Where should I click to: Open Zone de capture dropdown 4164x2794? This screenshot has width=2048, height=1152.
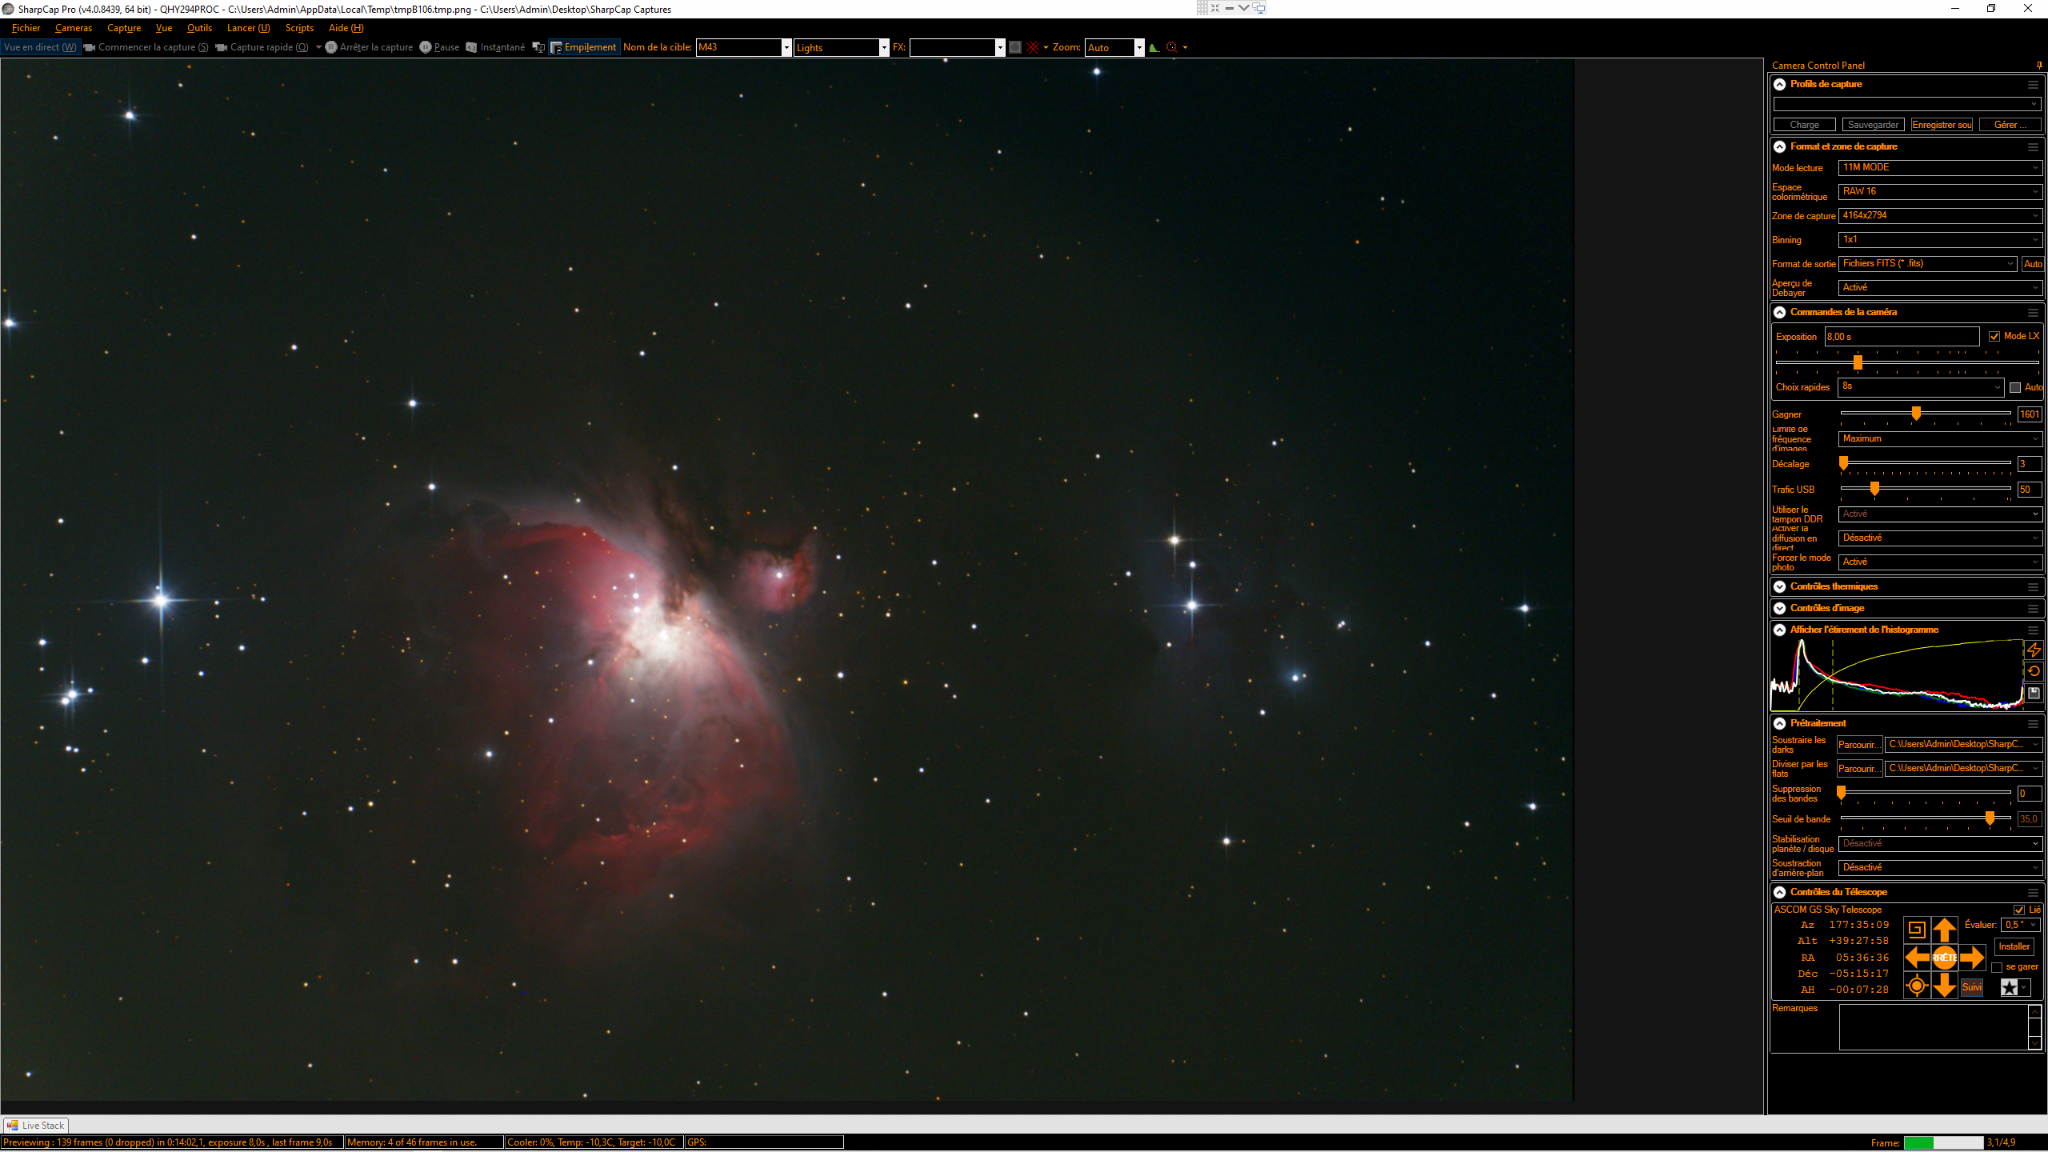point(1939,215)
